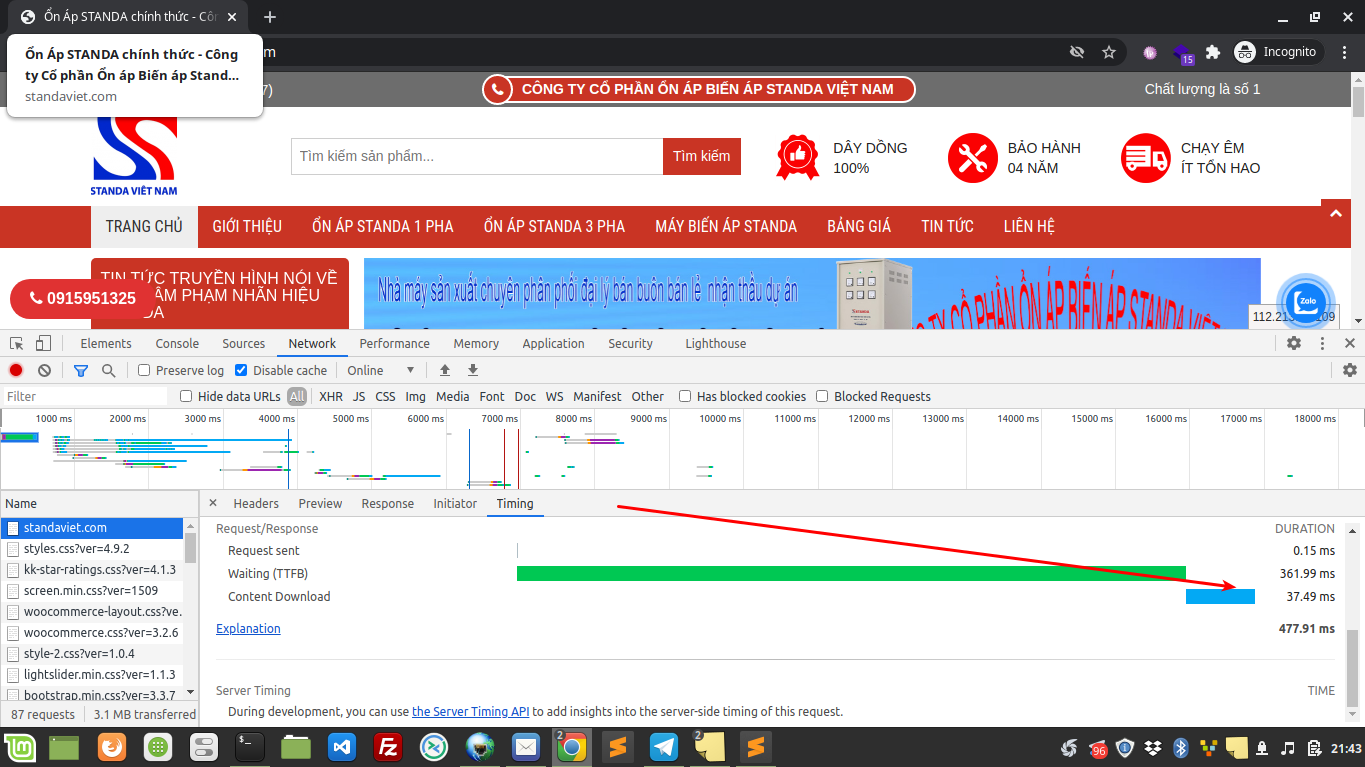Image resolution: width=1365 pixels, height=767 pixels.
Task: Bookmark this page with the star icon
Action: click(x=1108, y=52)
